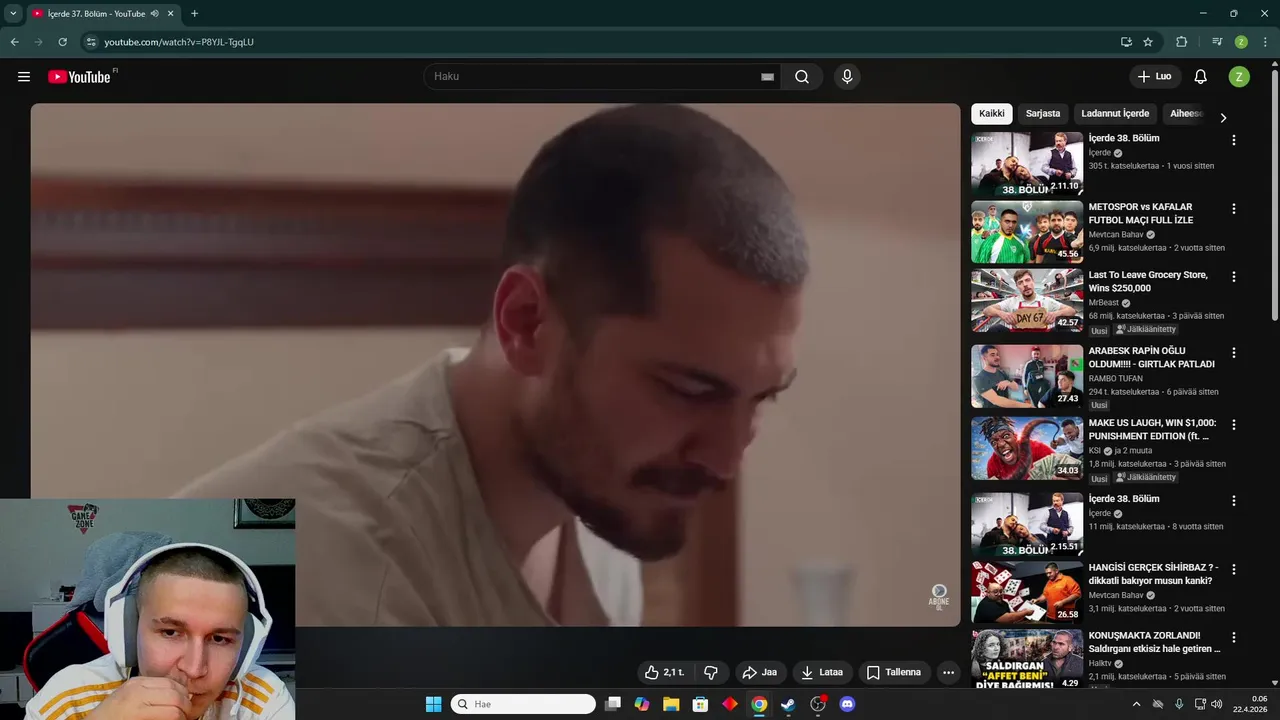Screen dimensions: 1280x720
Task: Open options menu for METOSPOR vs KAFALAR
Action: pos(1233,209)
